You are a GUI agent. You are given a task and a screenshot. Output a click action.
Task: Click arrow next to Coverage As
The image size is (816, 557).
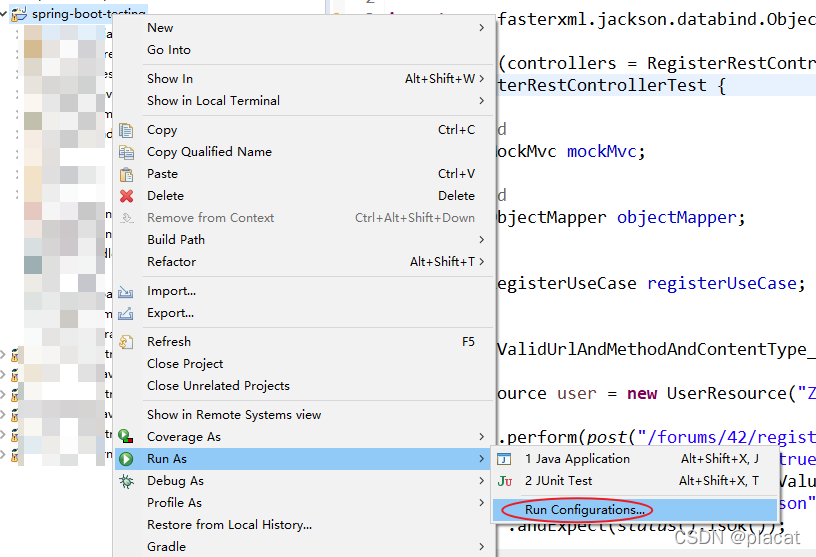[482, 437]
